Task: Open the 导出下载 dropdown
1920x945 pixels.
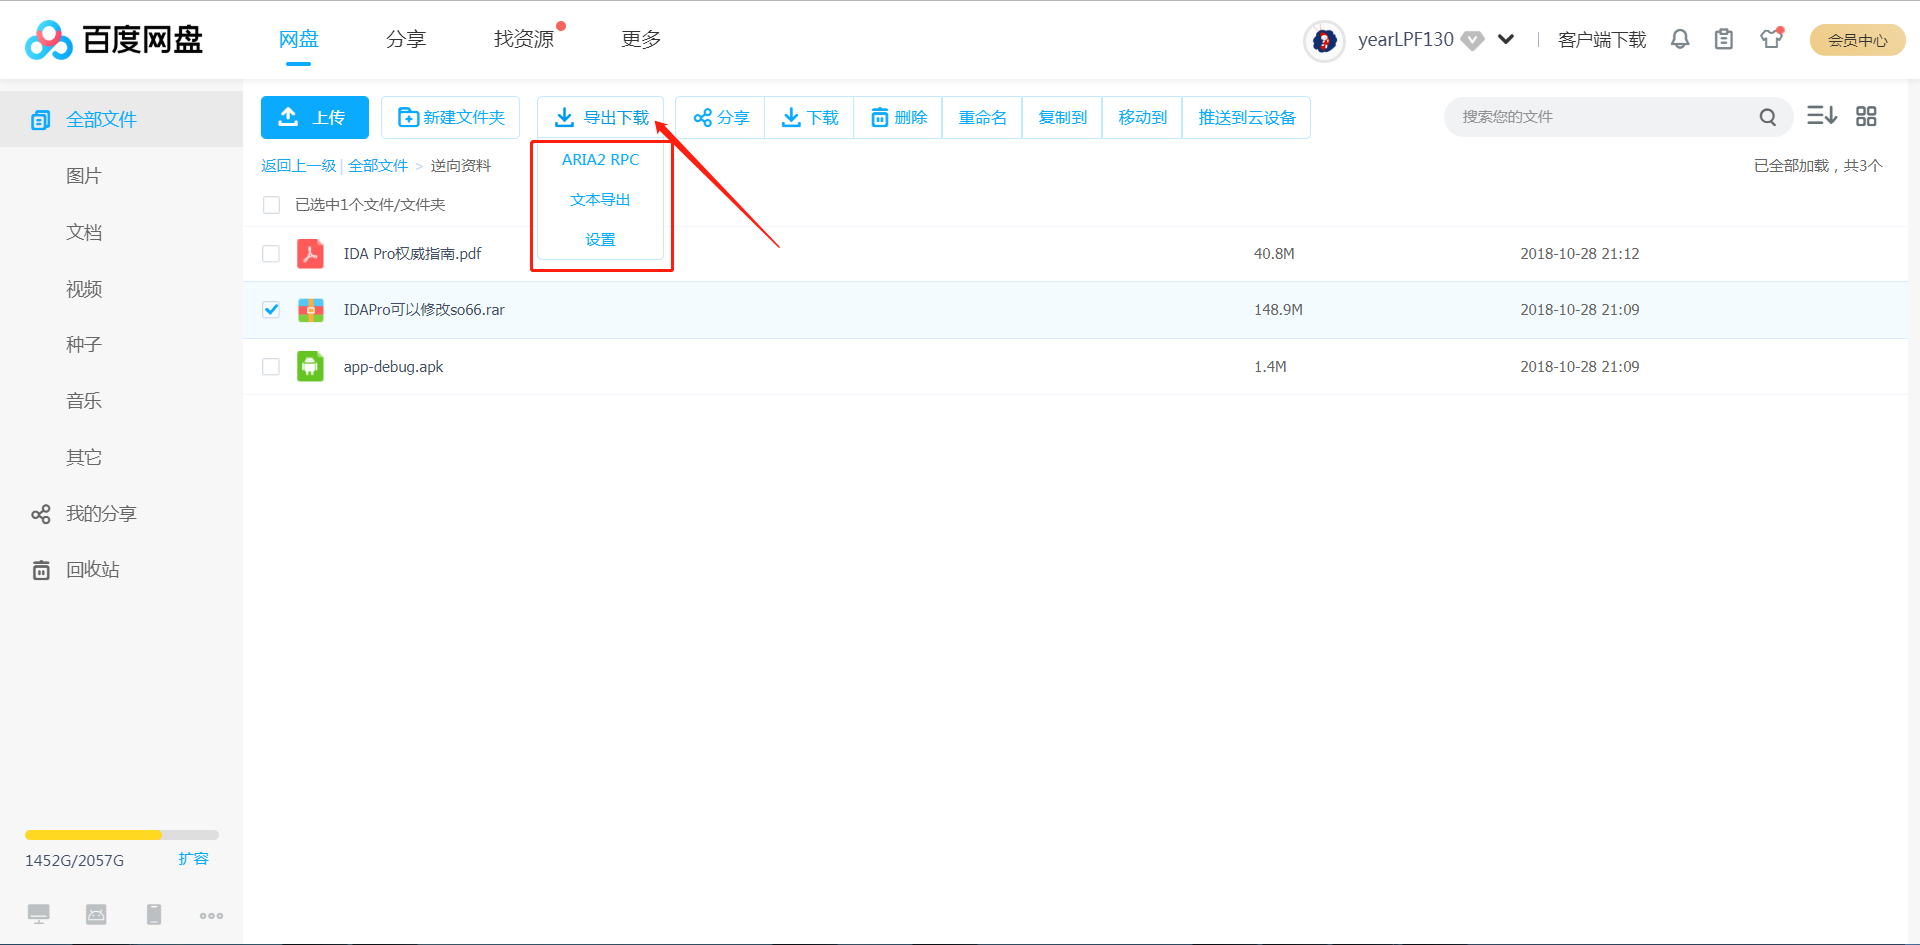Action: point(601,118)
